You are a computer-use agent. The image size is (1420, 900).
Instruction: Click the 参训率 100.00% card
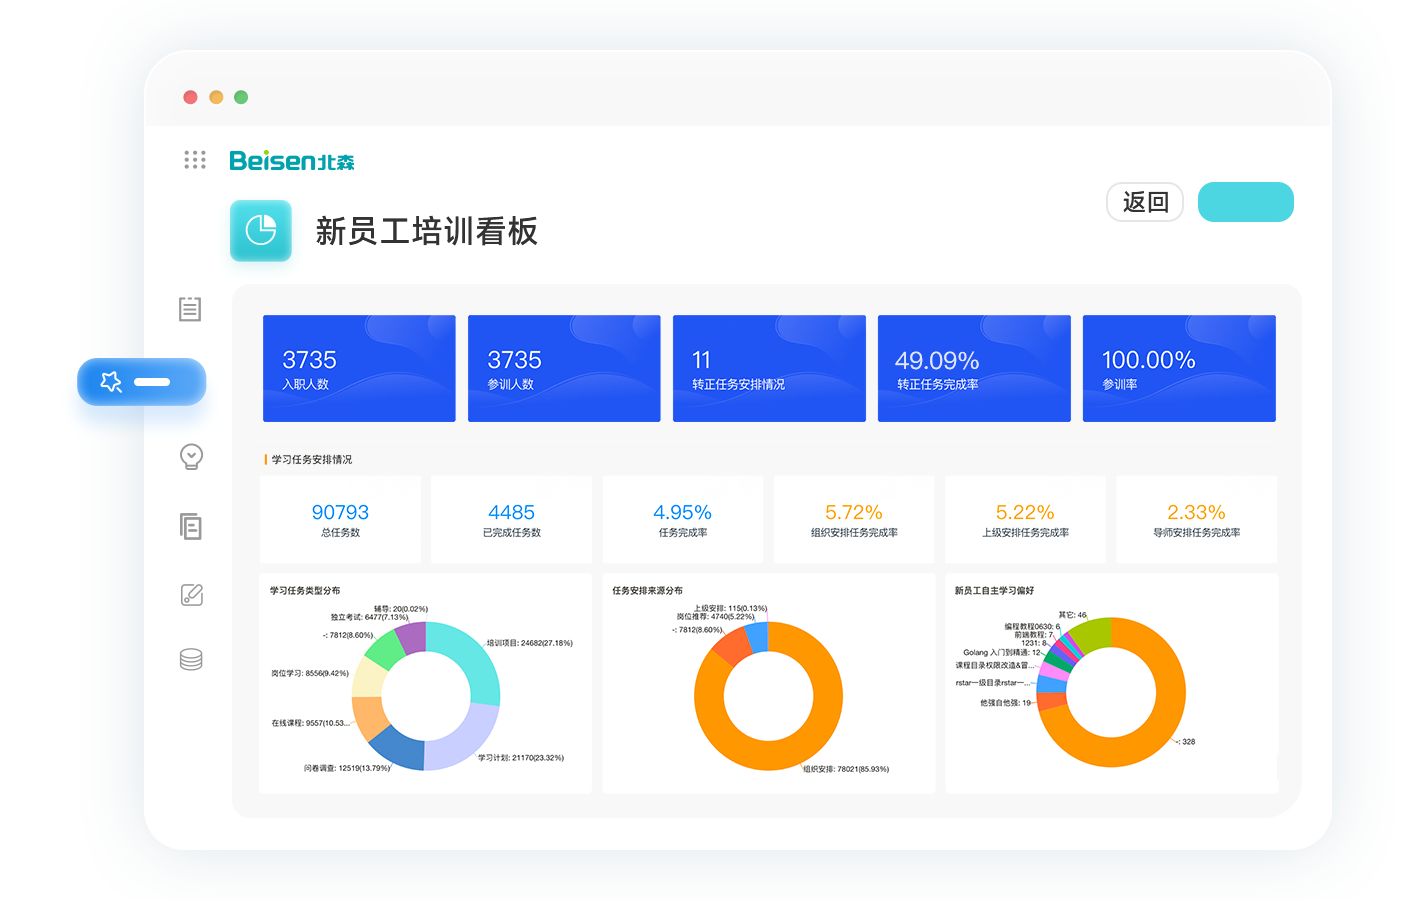point(1179,369)
